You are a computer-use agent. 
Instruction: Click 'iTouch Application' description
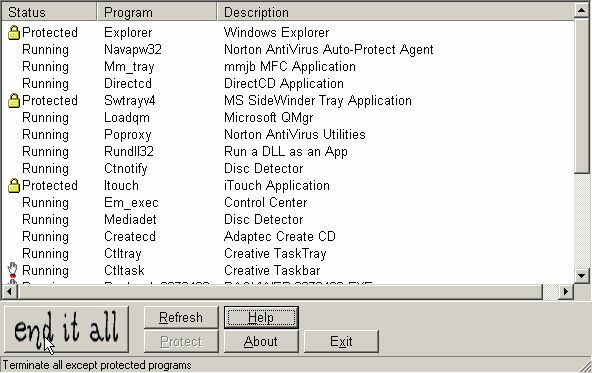(277, 186)
